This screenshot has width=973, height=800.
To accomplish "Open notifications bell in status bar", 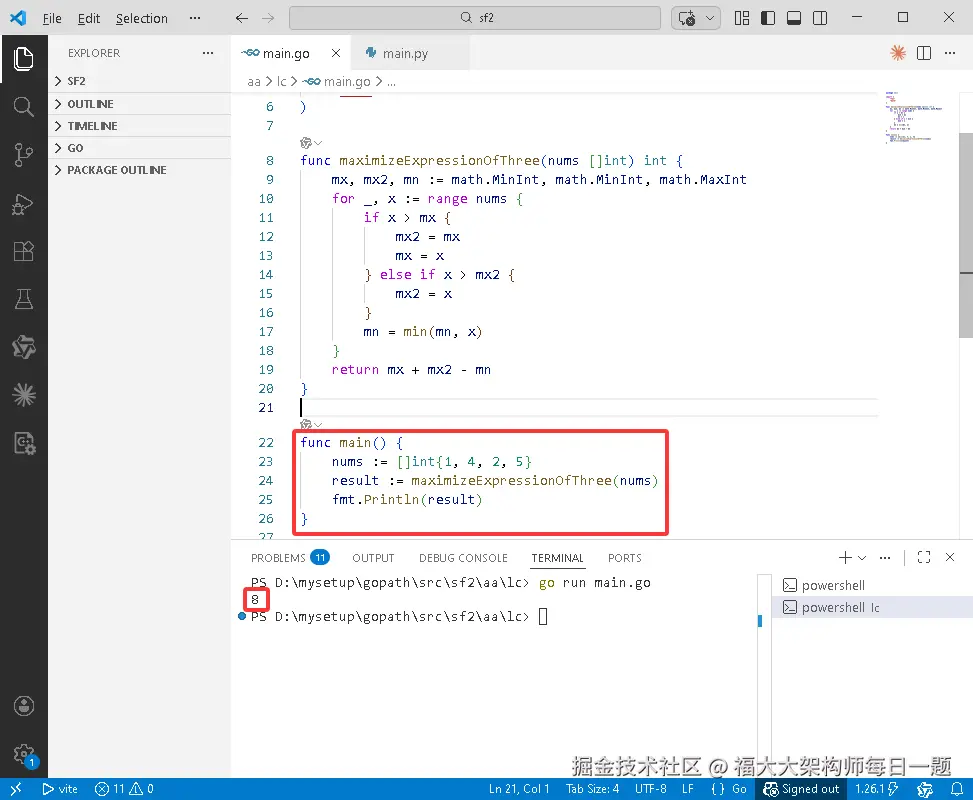I will pyautogui.click(x=957, y=789).
